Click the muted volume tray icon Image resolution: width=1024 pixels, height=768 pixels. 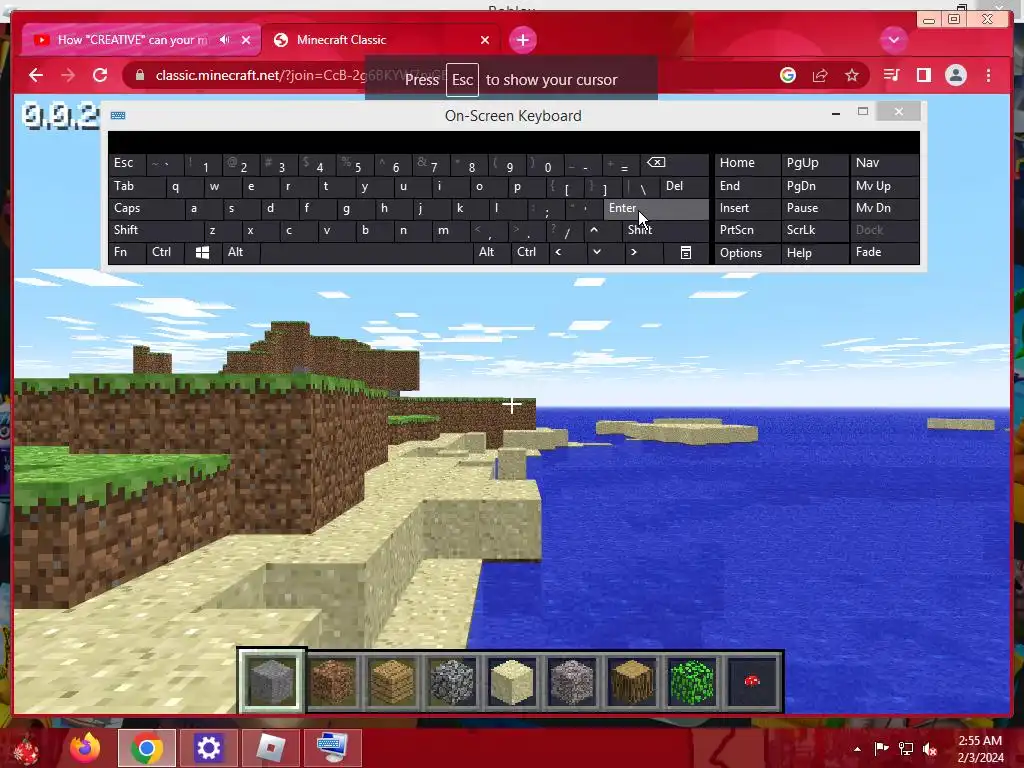[x=930, y=749]
